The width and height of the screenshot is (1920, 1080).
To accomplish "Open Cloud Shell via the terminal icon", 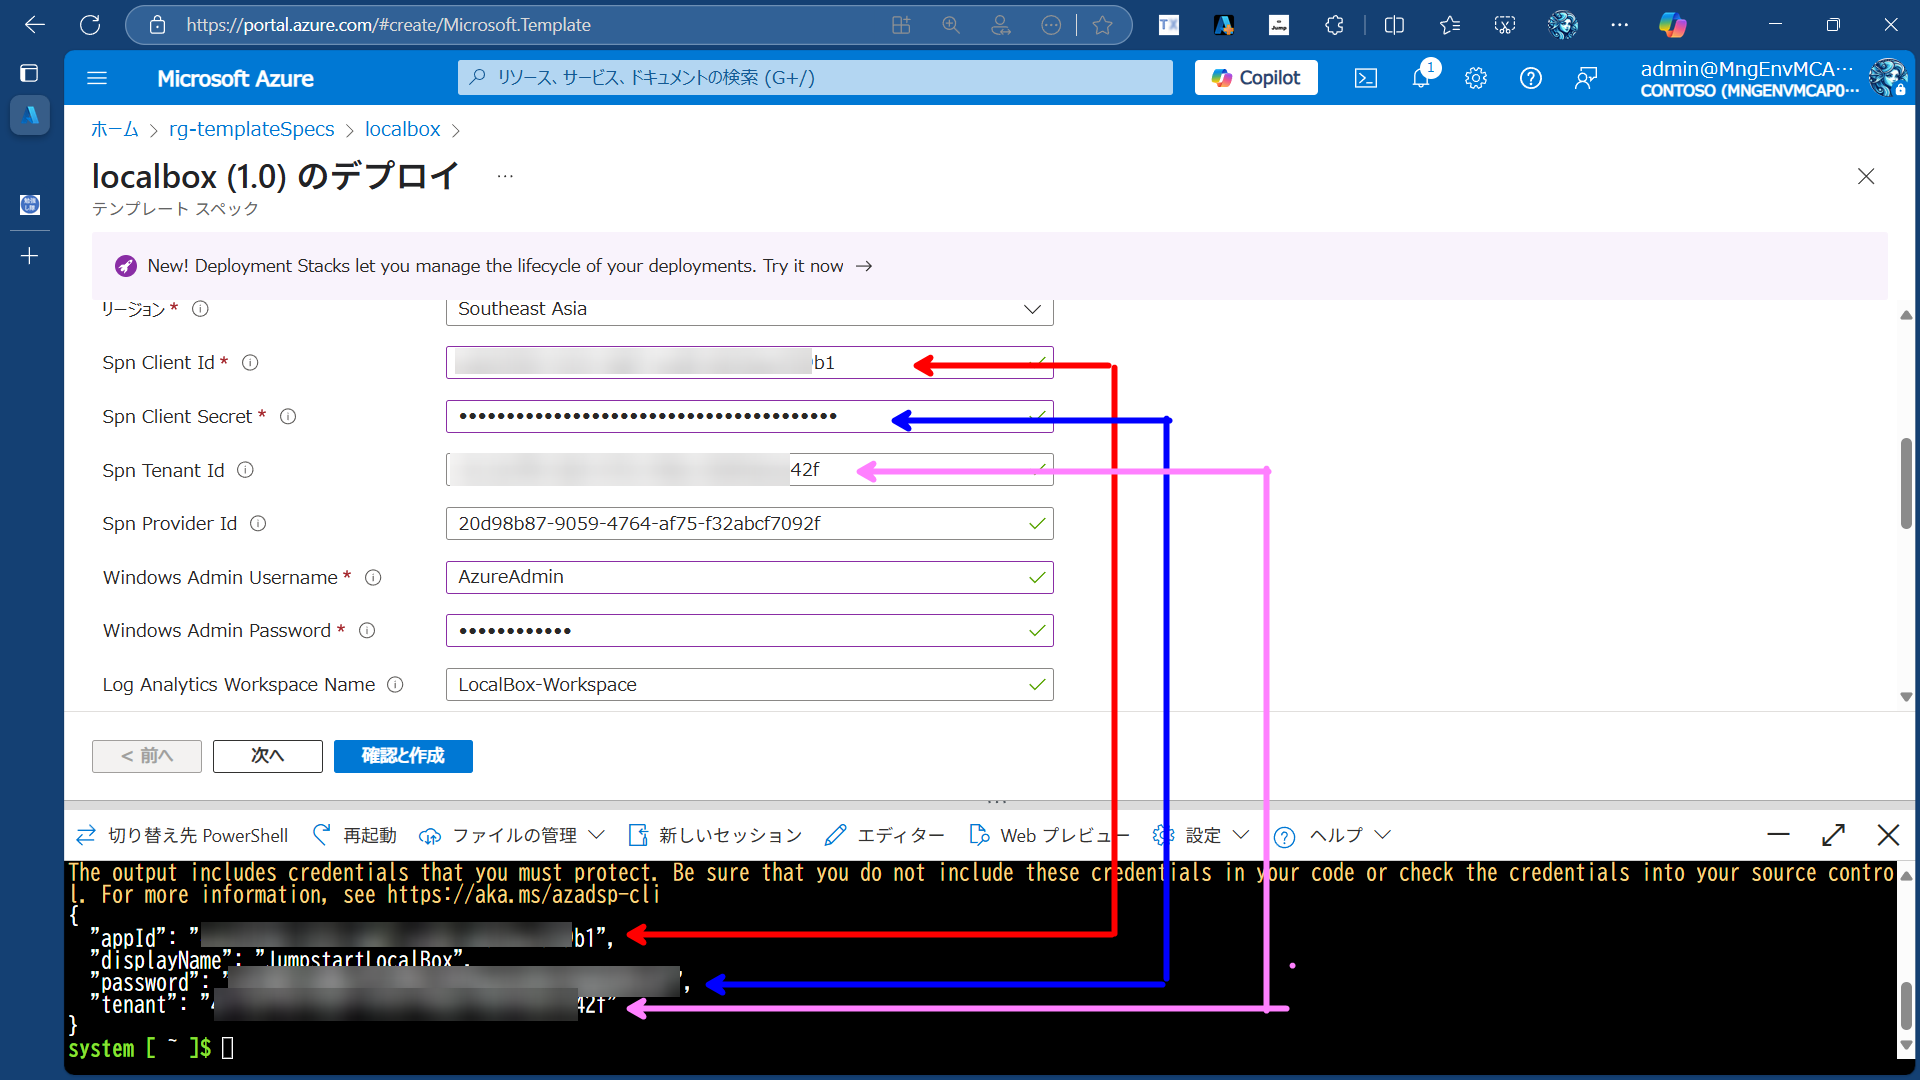I will click(x=1366, y=77).
